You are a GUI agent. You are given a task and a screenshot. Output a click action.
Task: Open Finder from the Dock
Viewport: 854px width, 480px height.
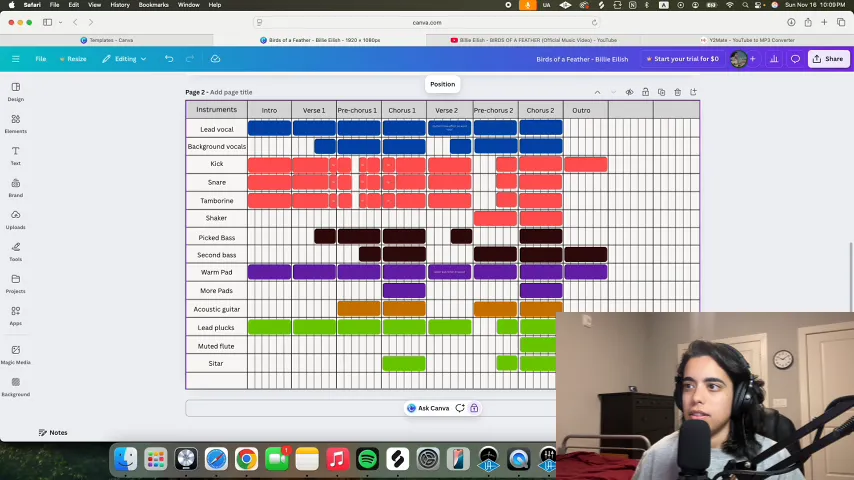125,459
